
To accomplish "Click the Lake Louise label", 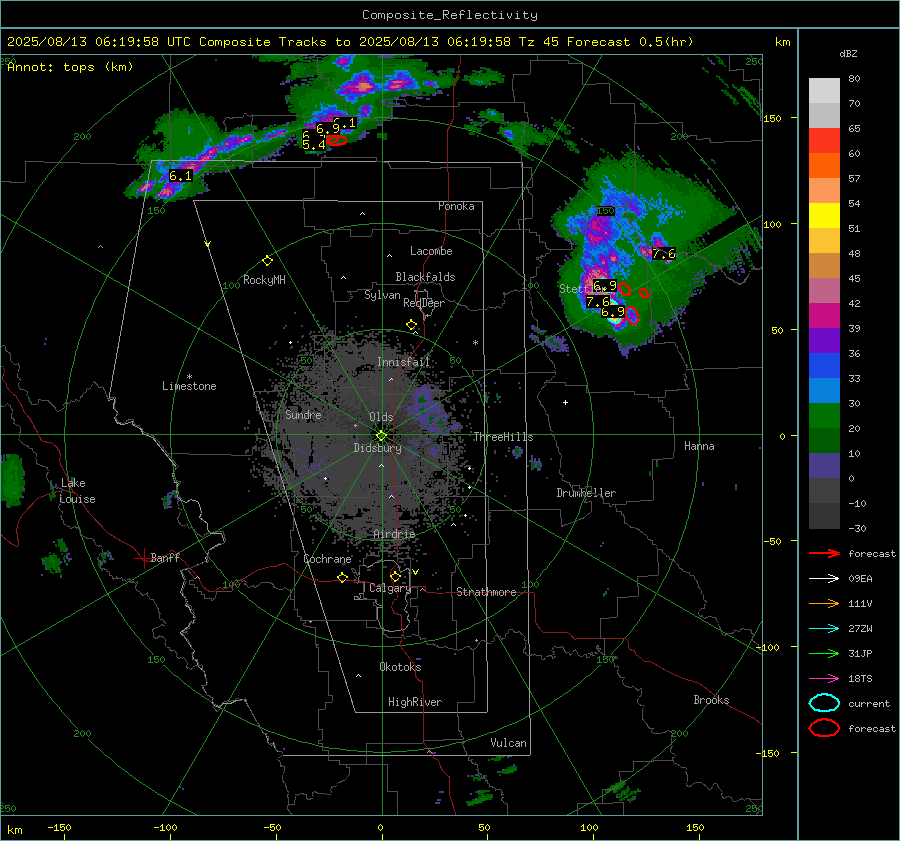I will (x=77, y=491).
